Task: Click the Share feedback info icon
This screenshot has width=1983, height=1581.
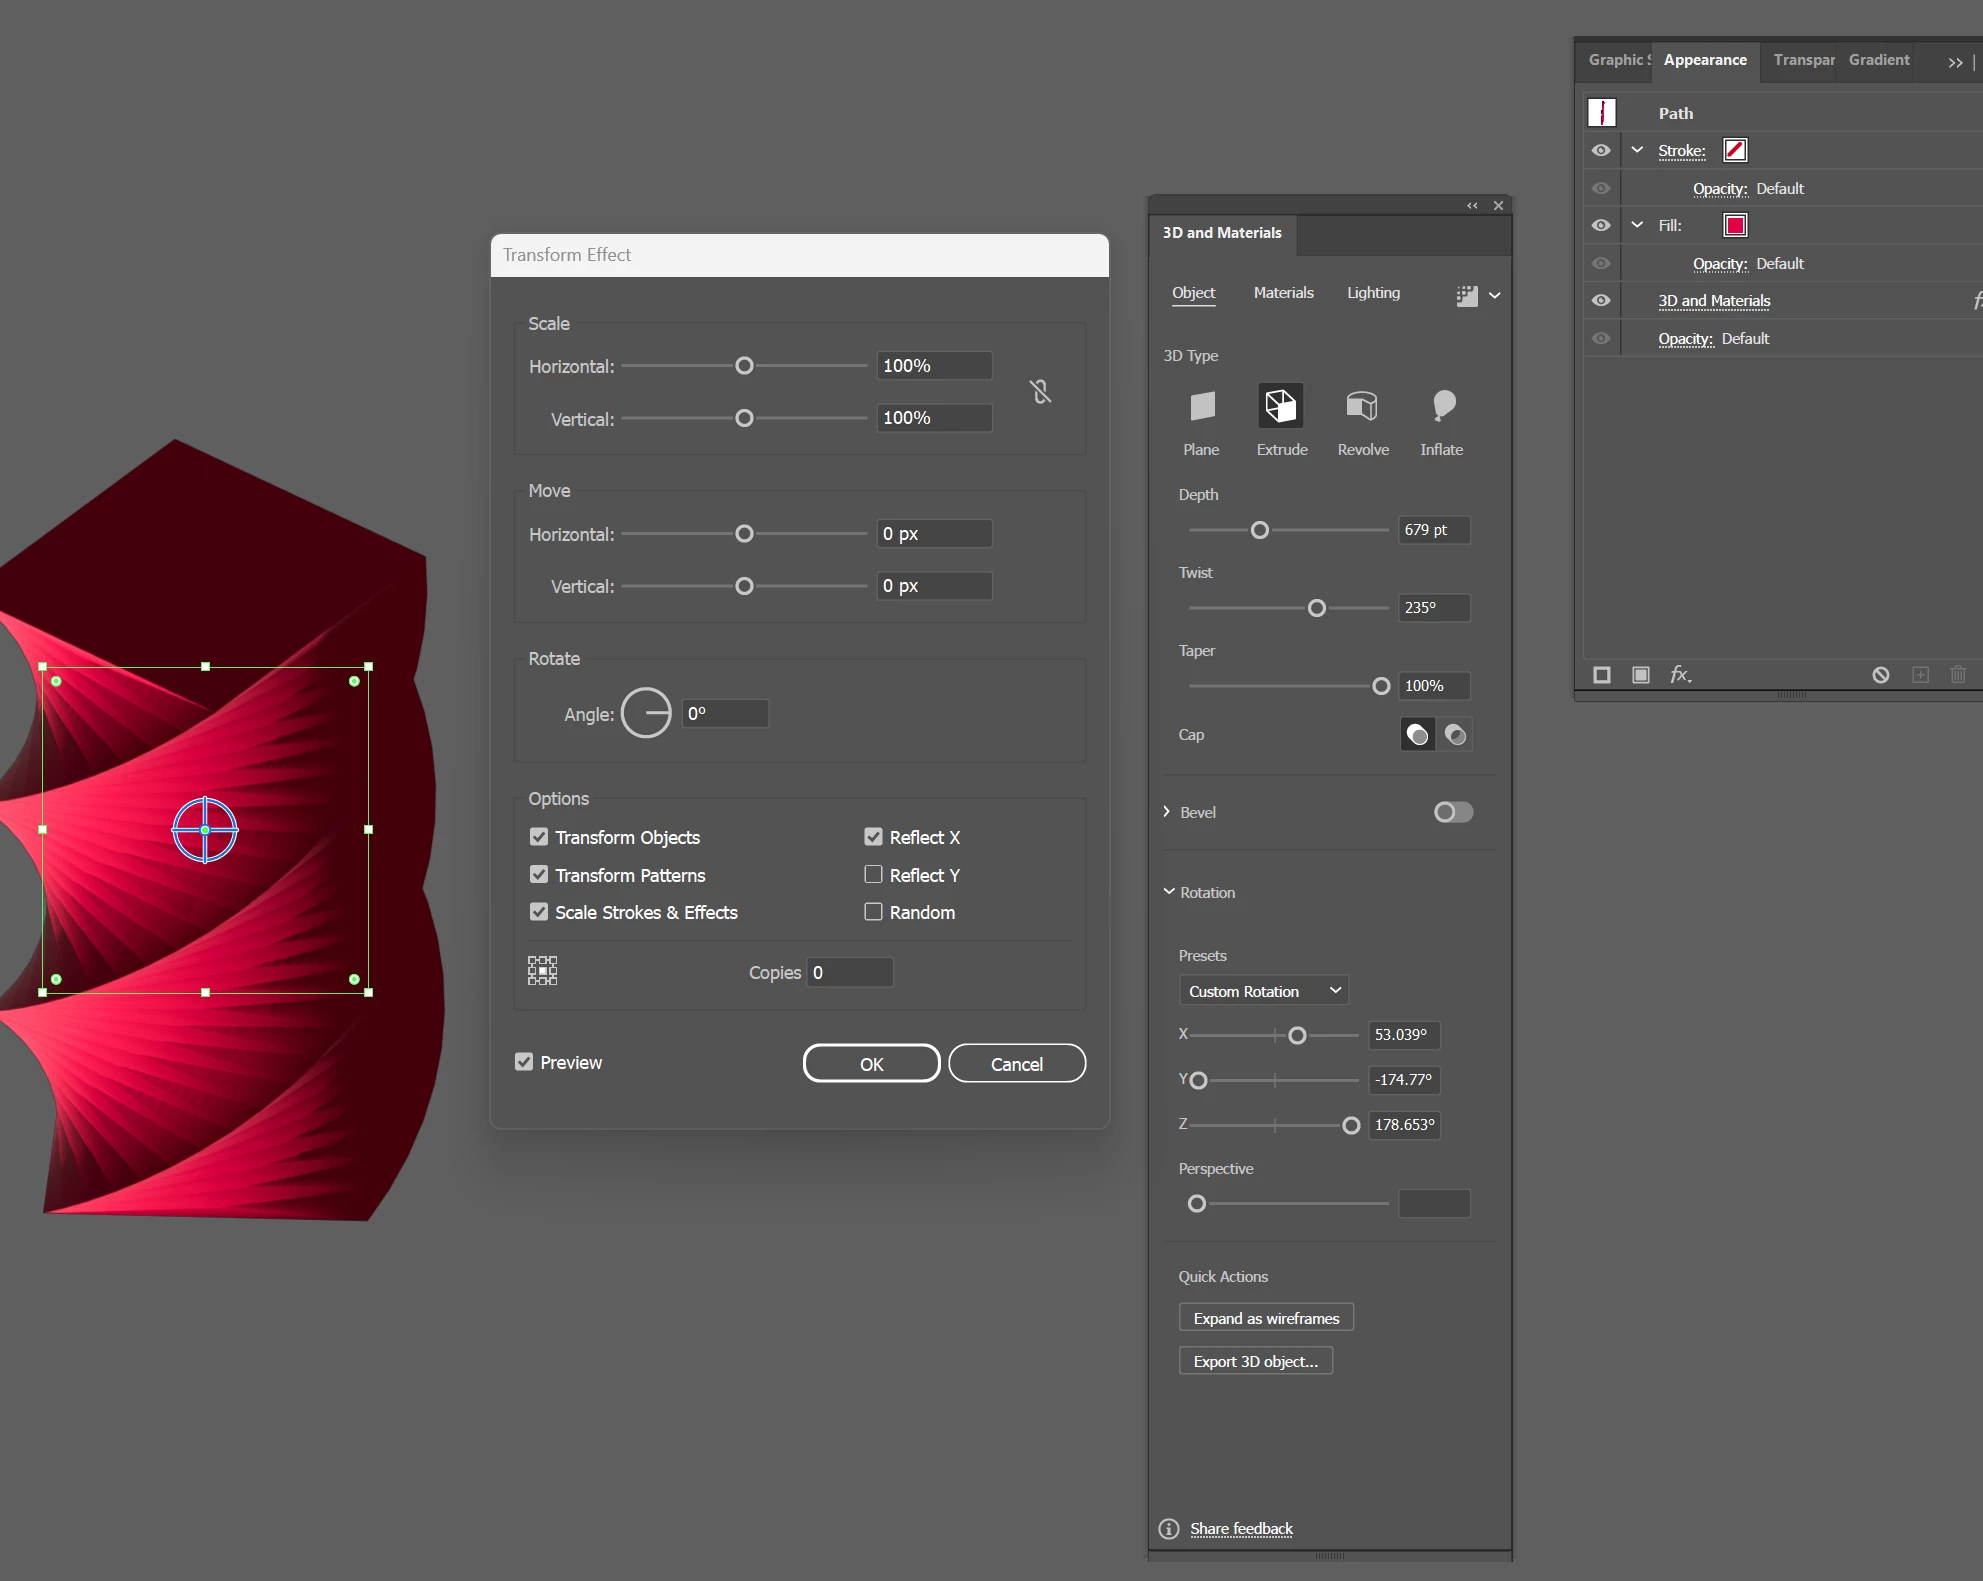Action: (1169, 1529)
